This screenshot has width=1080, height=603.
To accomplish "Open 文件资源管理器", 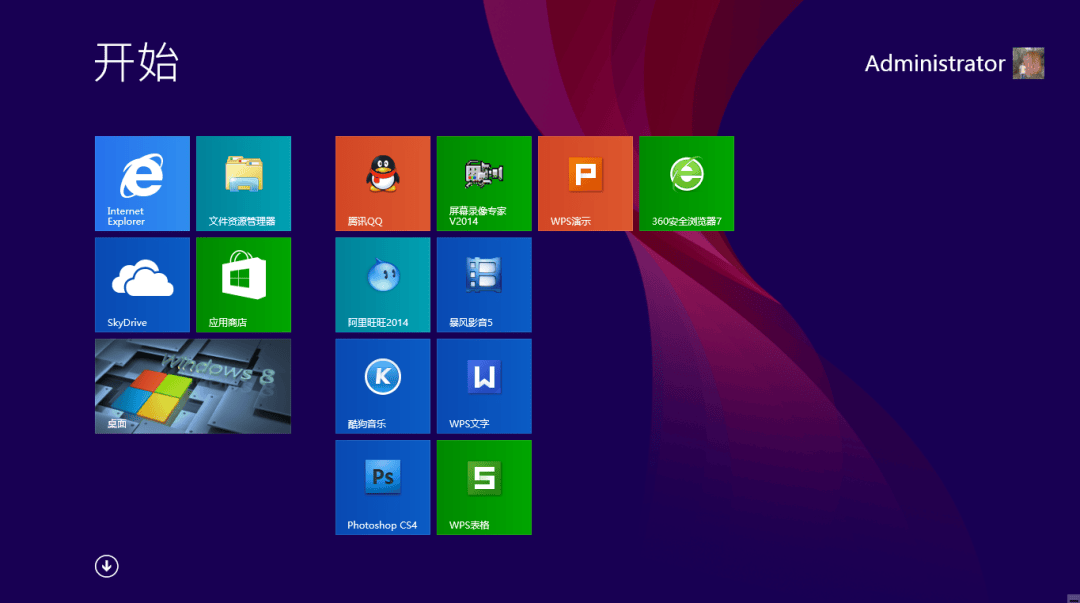I will coord(243,183).
